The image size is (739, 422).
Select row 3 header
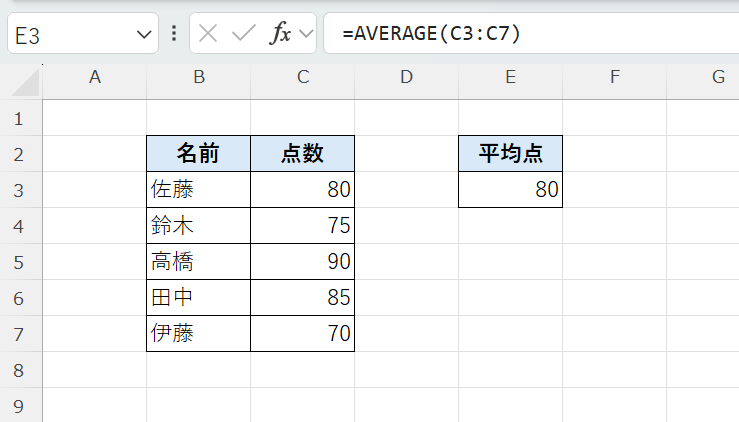20,190
